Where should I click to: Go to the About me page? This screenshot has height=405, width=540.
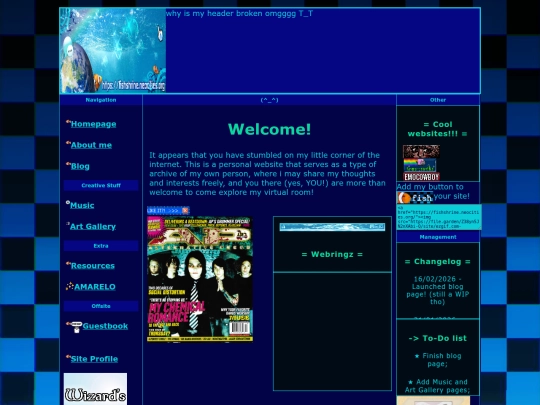(x=91, y=145)
